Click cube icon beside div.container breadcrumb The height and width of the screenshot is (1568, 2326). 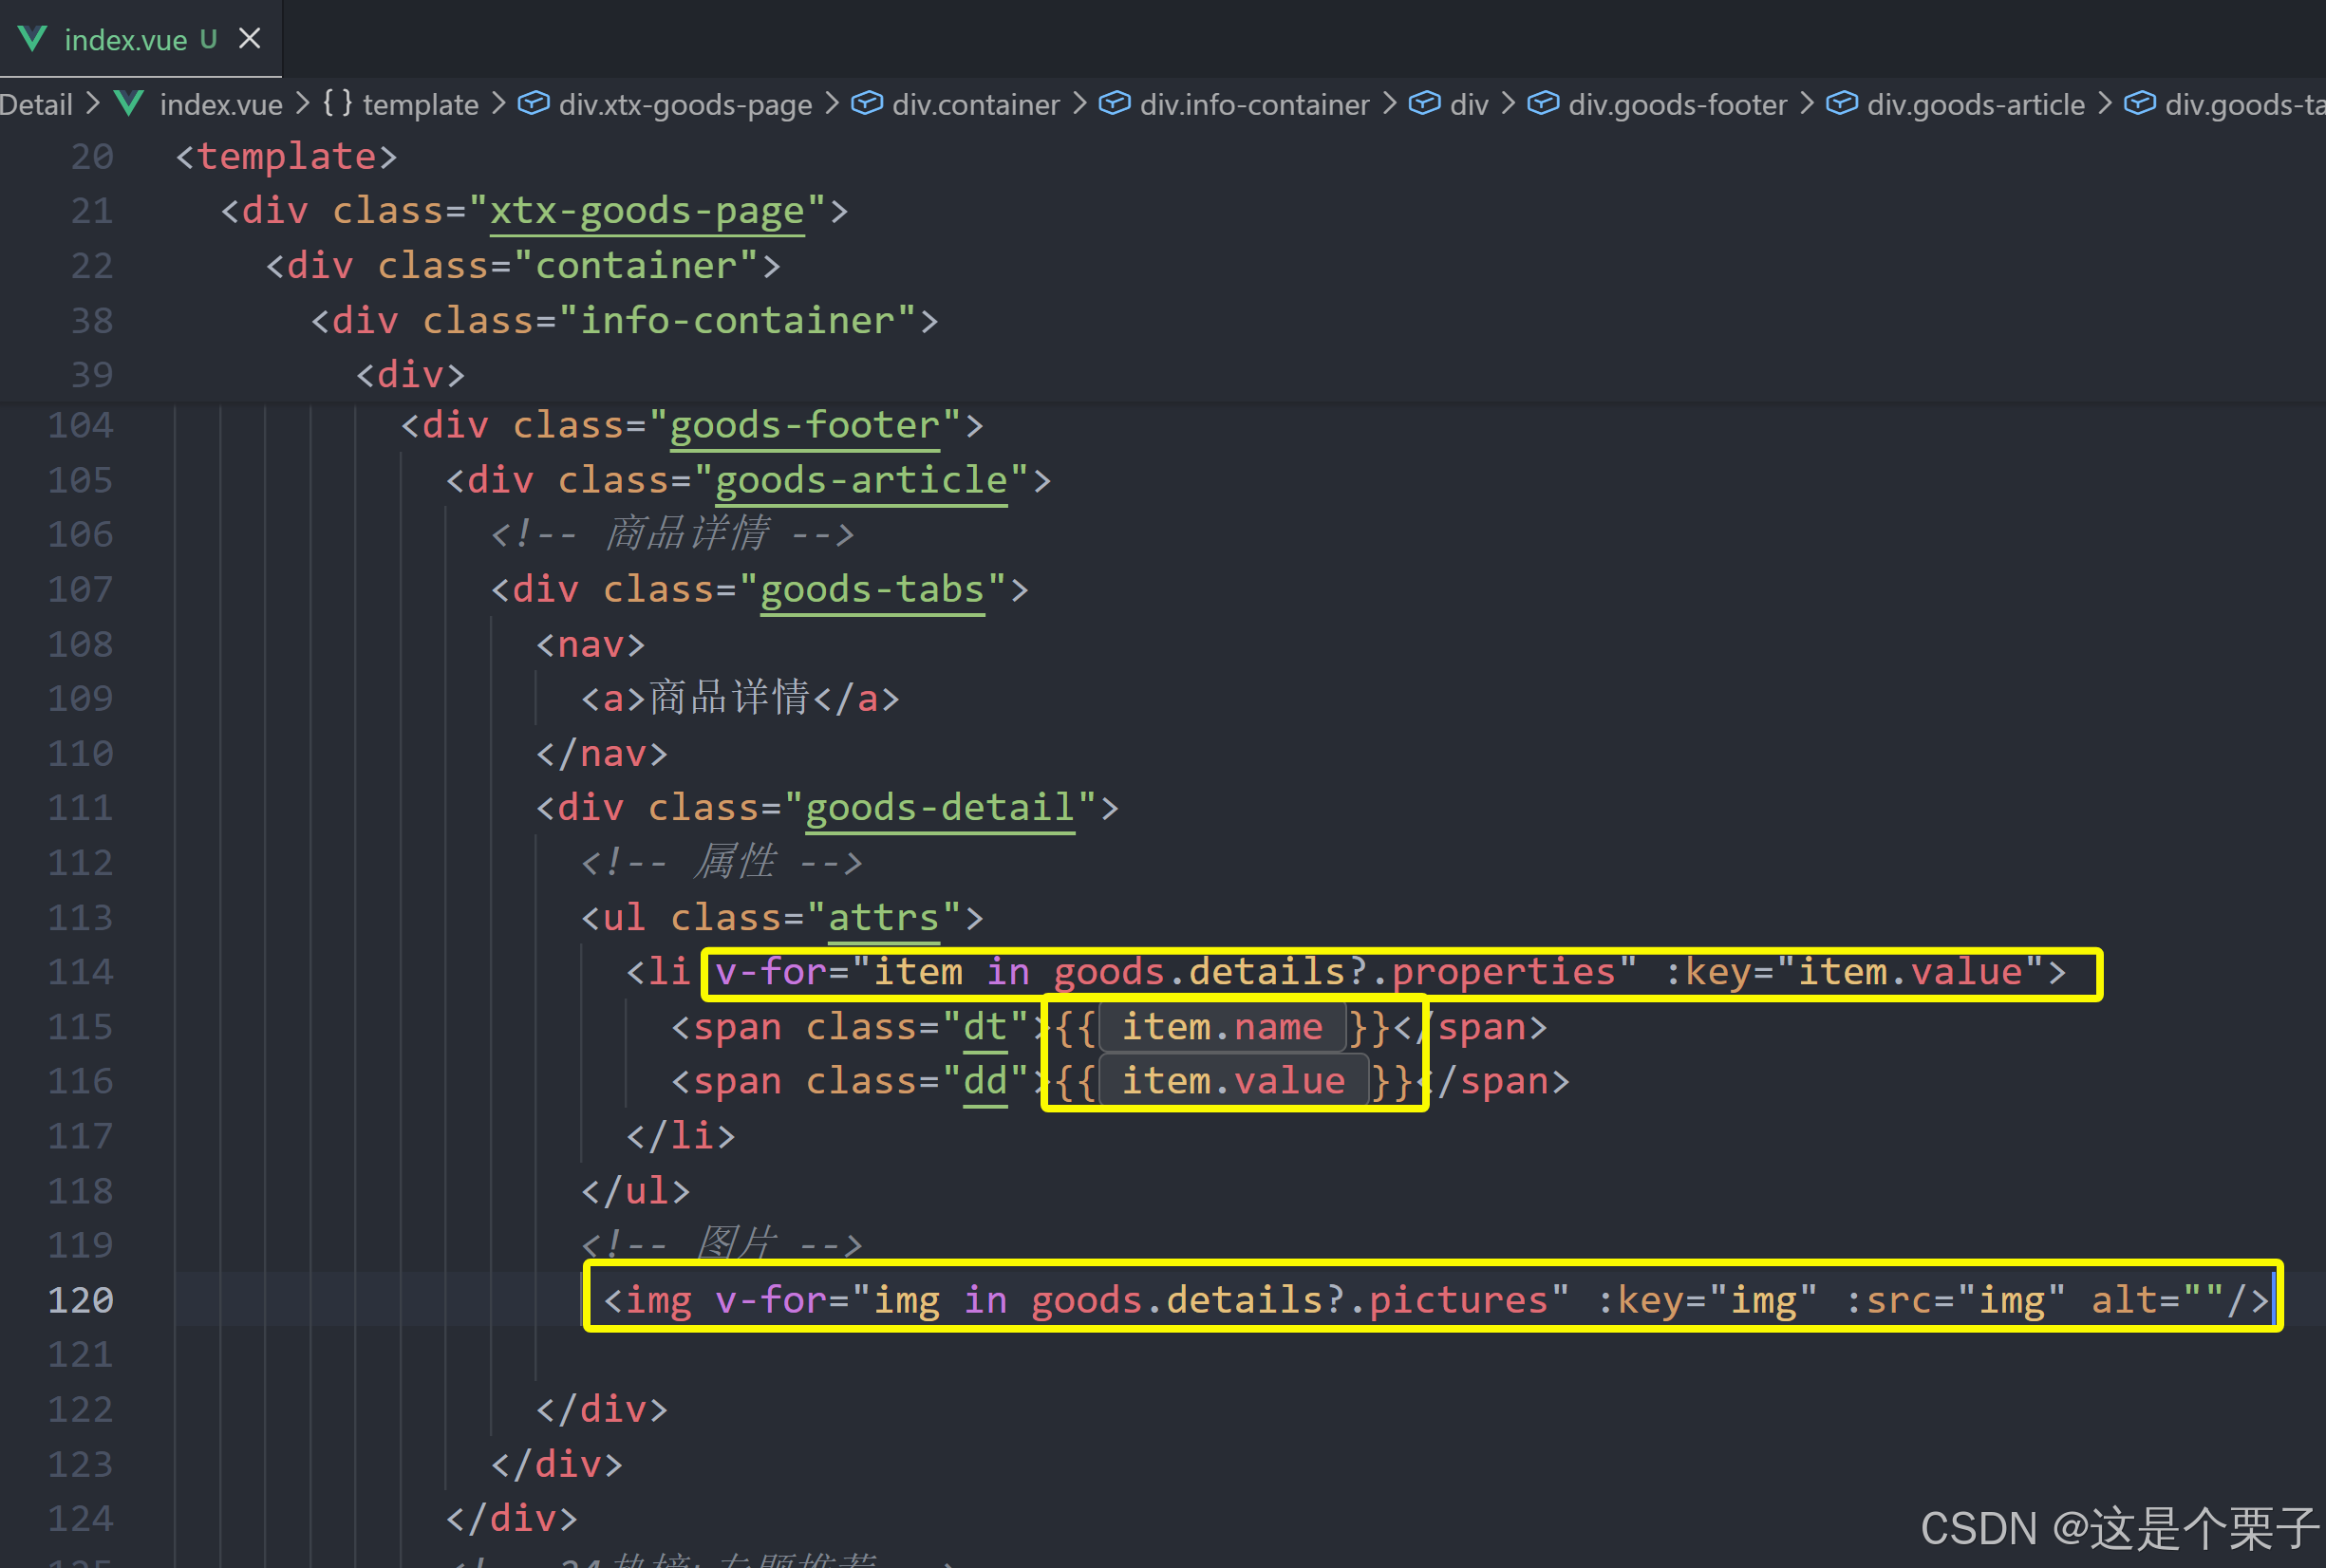[x=867, y=103]
